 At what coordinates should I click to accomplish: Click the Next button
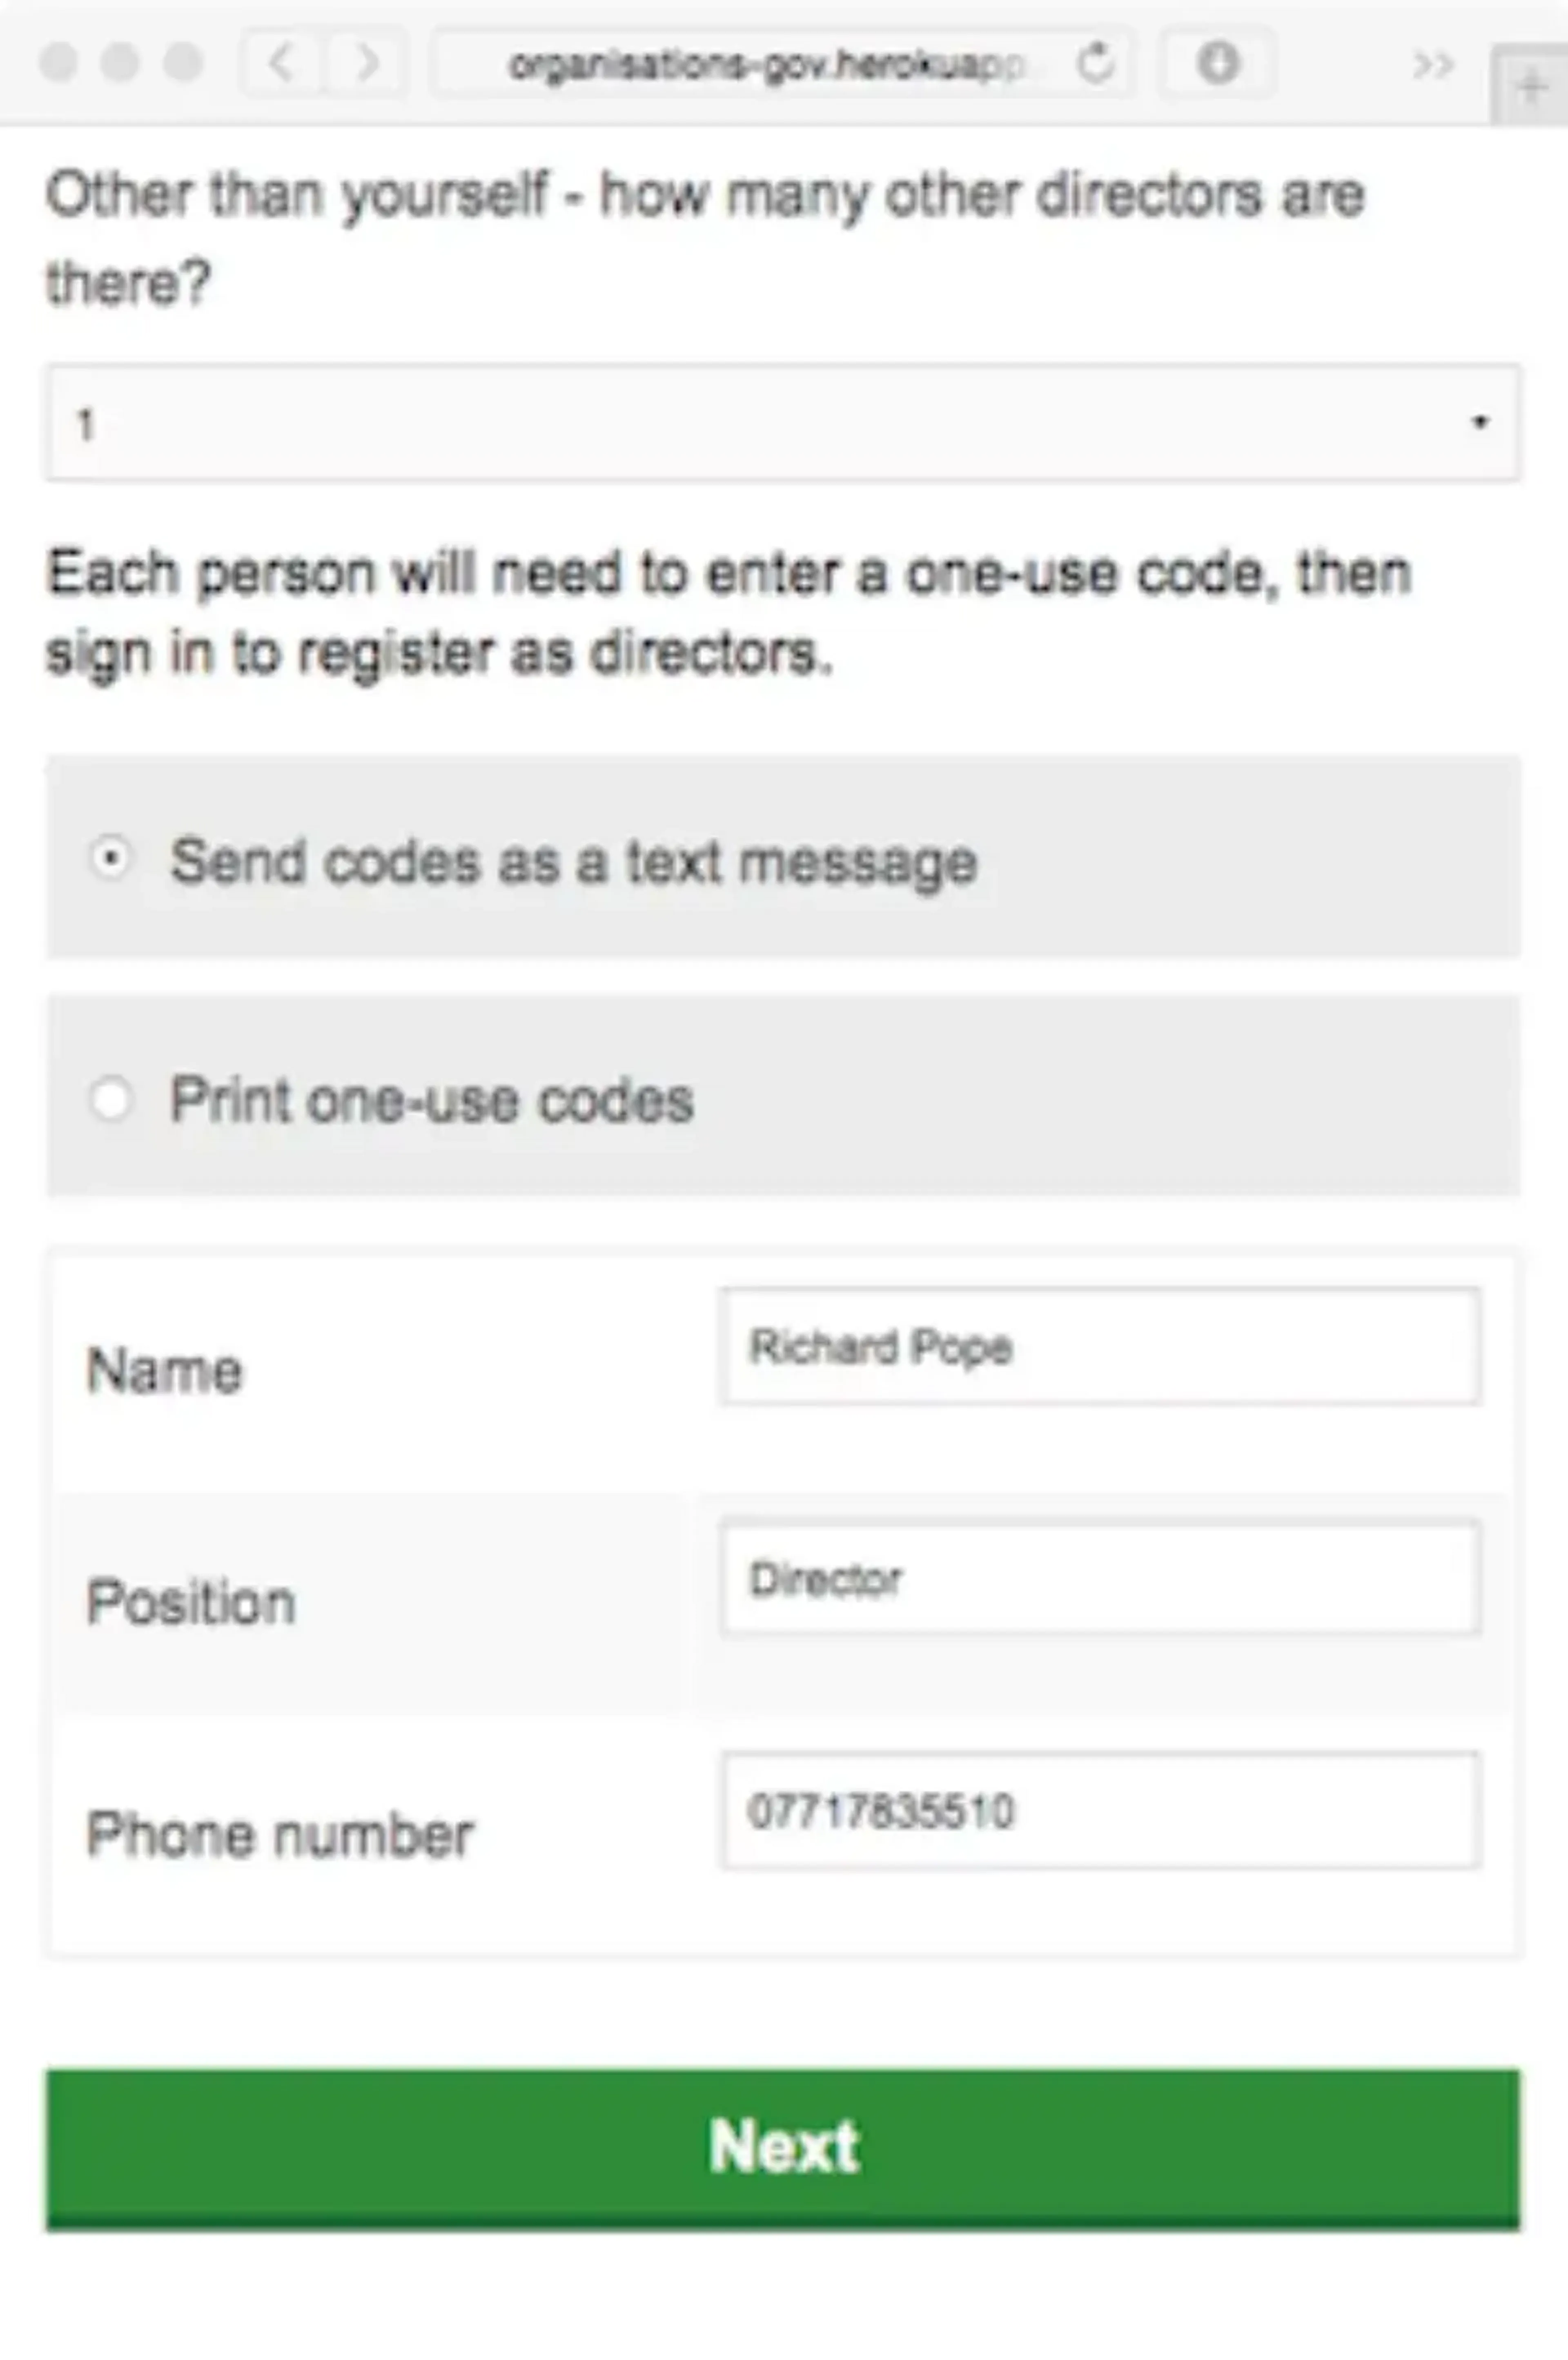(x=783, y=2148)
